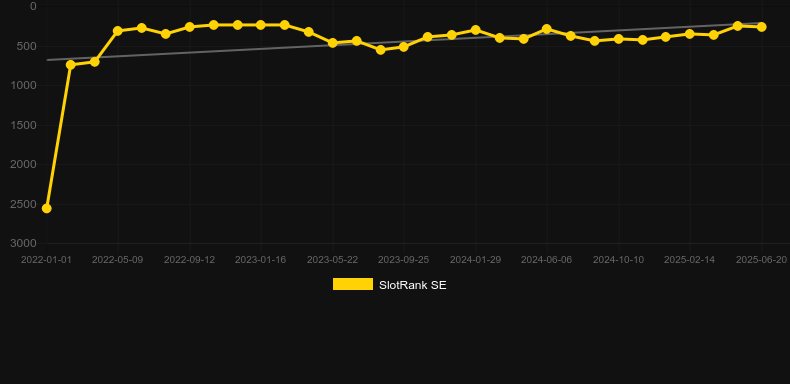Click the x-axis label '2023-01-16'
Image resolution: width=790 pixels, height=384 pixels.
pos(260,260)
